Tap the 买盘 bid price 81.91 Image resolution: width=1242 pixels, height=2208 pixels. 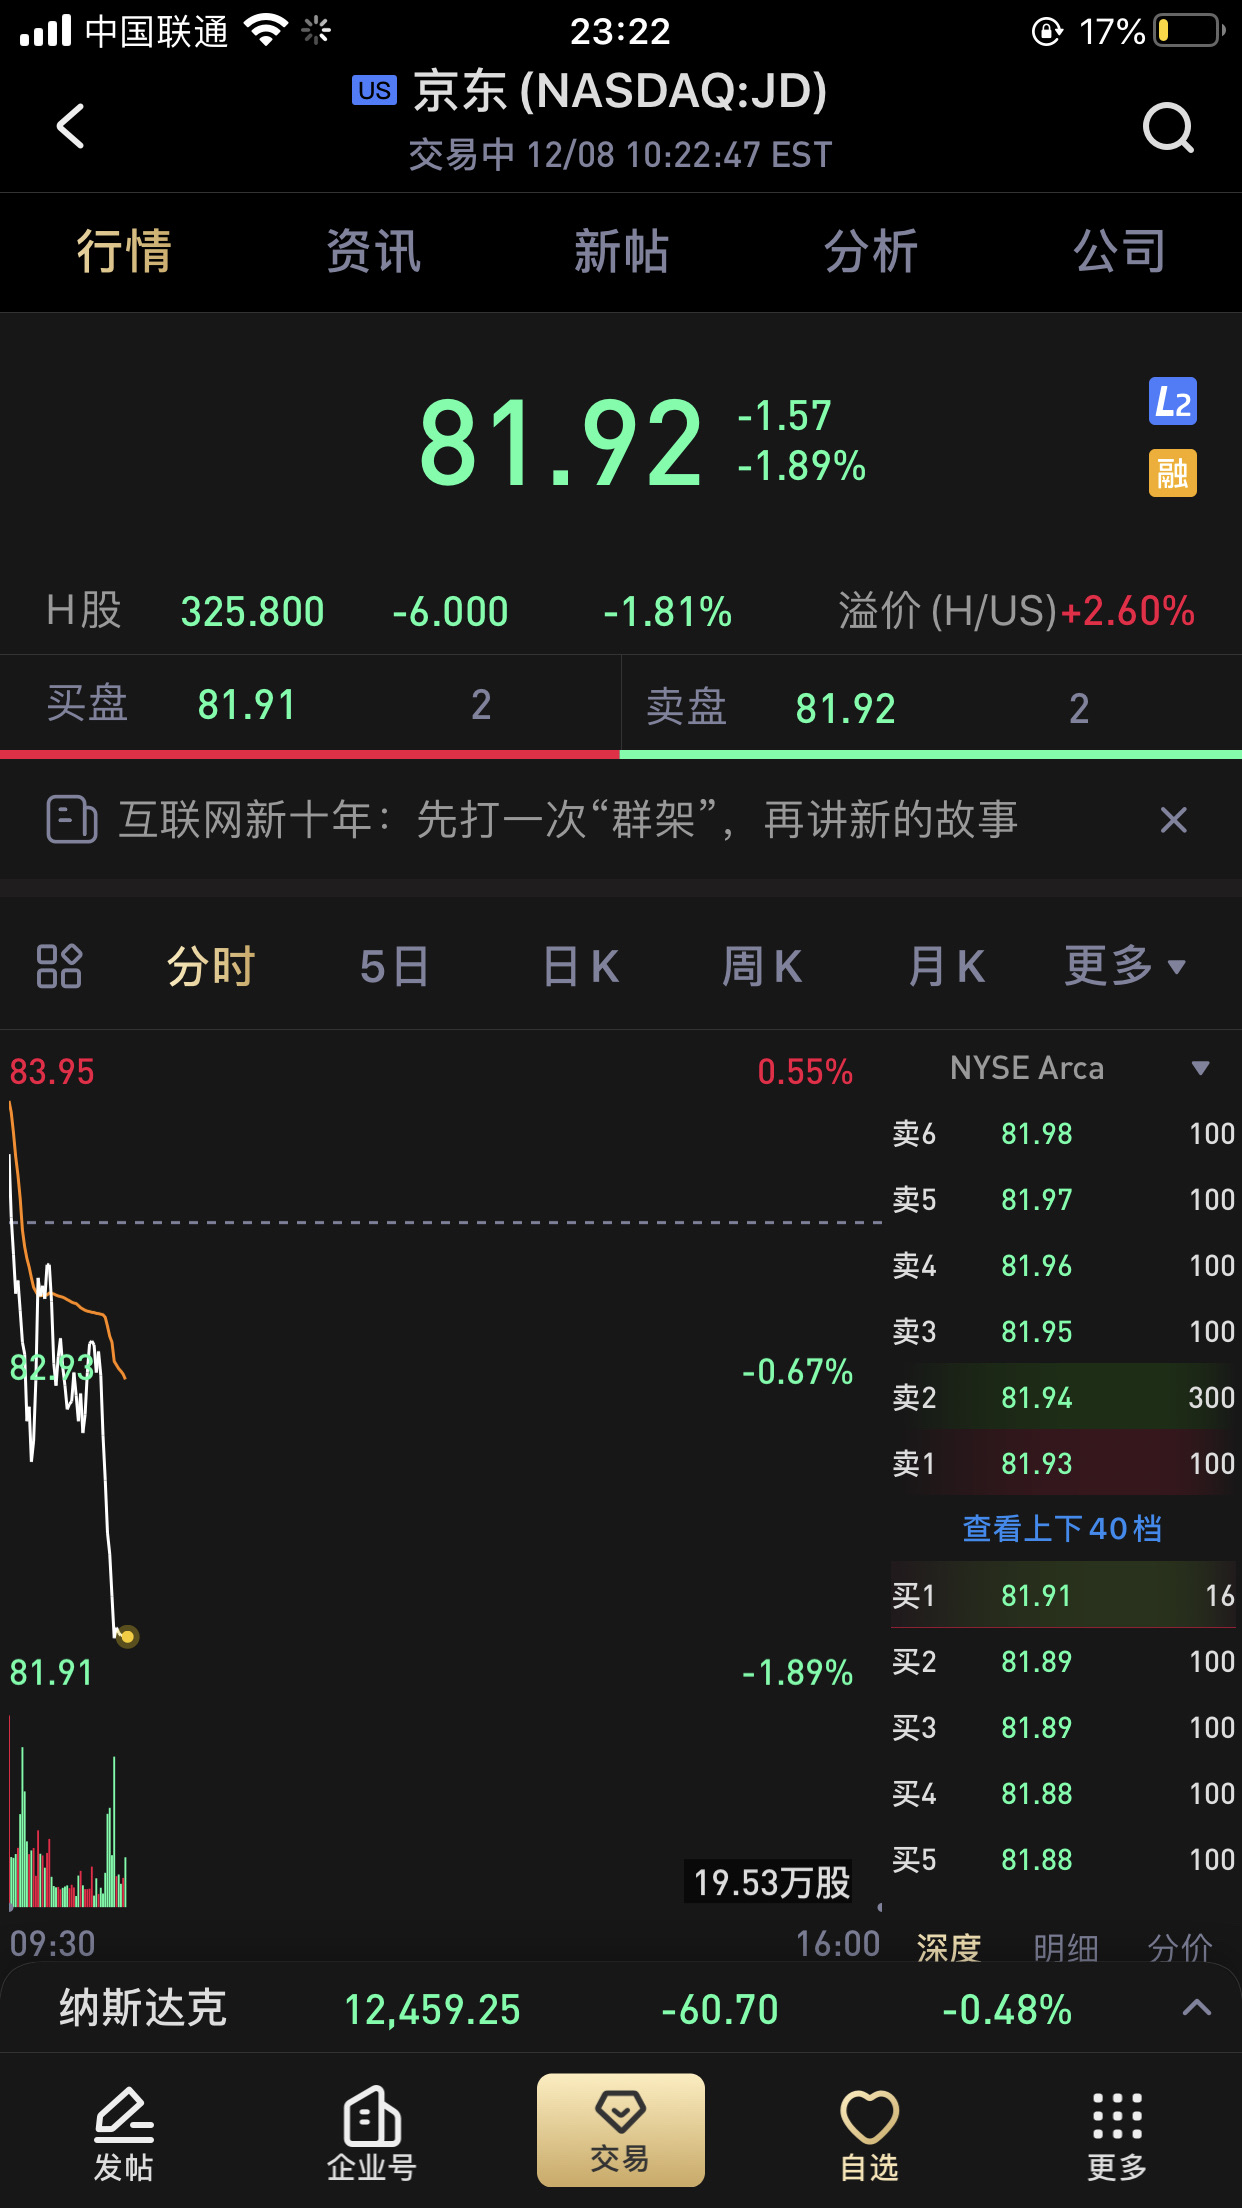[x=247, y=705]
